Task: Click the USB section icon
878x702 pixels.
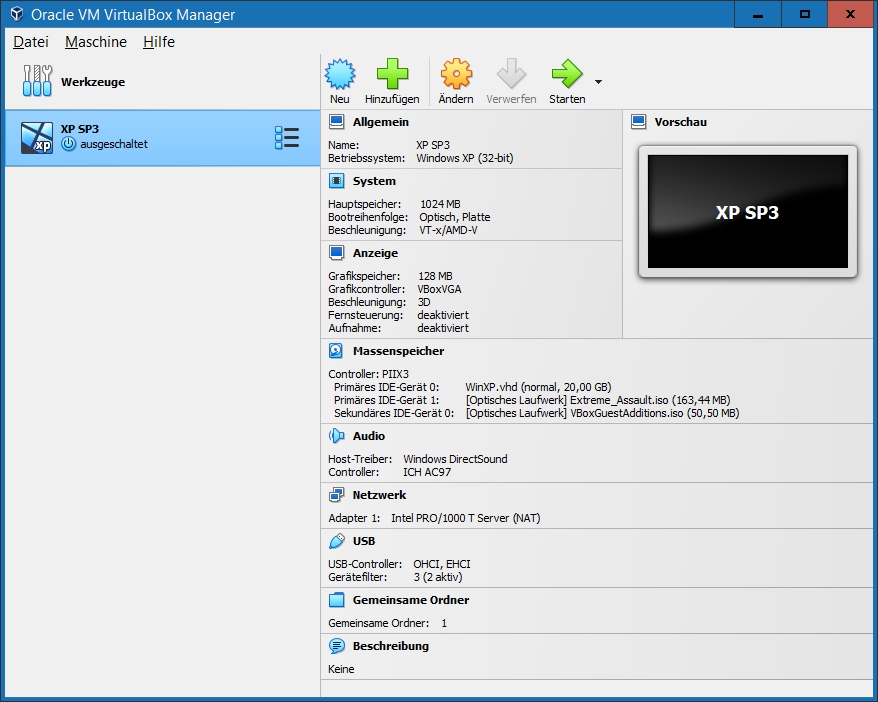Action: [336, 540]
